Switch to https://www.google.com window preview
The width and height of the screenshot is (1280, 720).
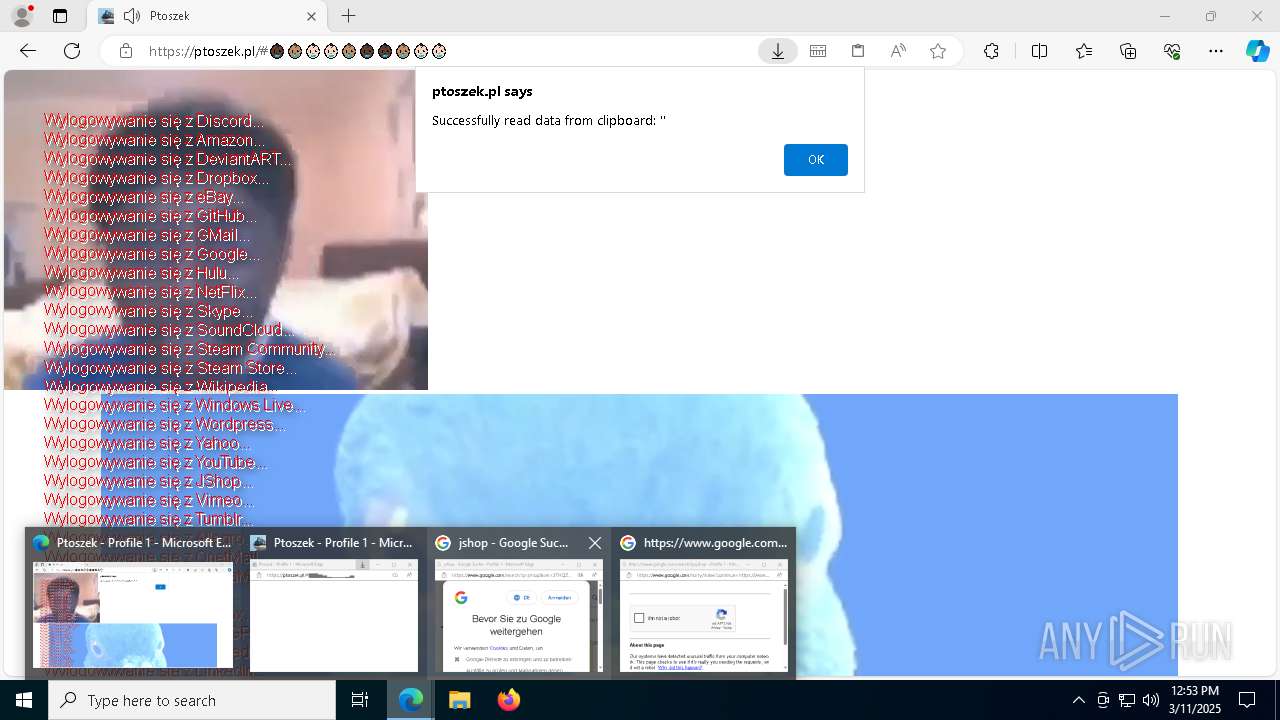pyautogui.click(x=704, y=604)
